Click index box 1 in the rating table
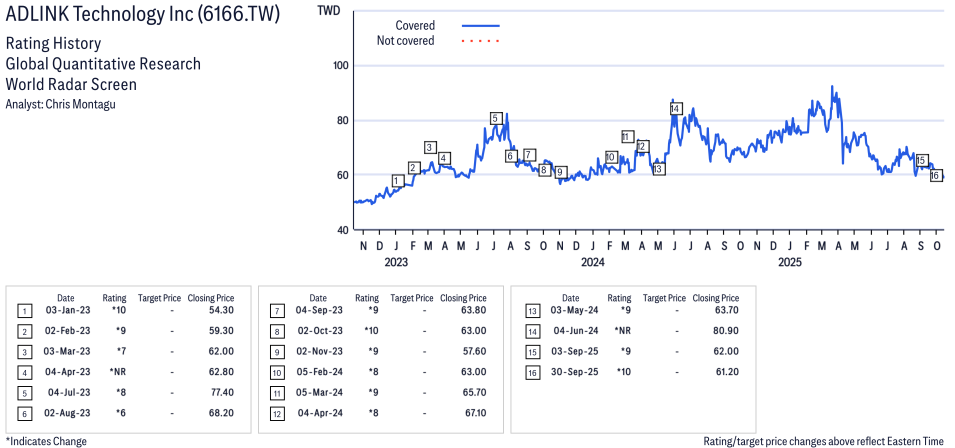This screenshot has width=955, height=448. (x=24, y=311)
